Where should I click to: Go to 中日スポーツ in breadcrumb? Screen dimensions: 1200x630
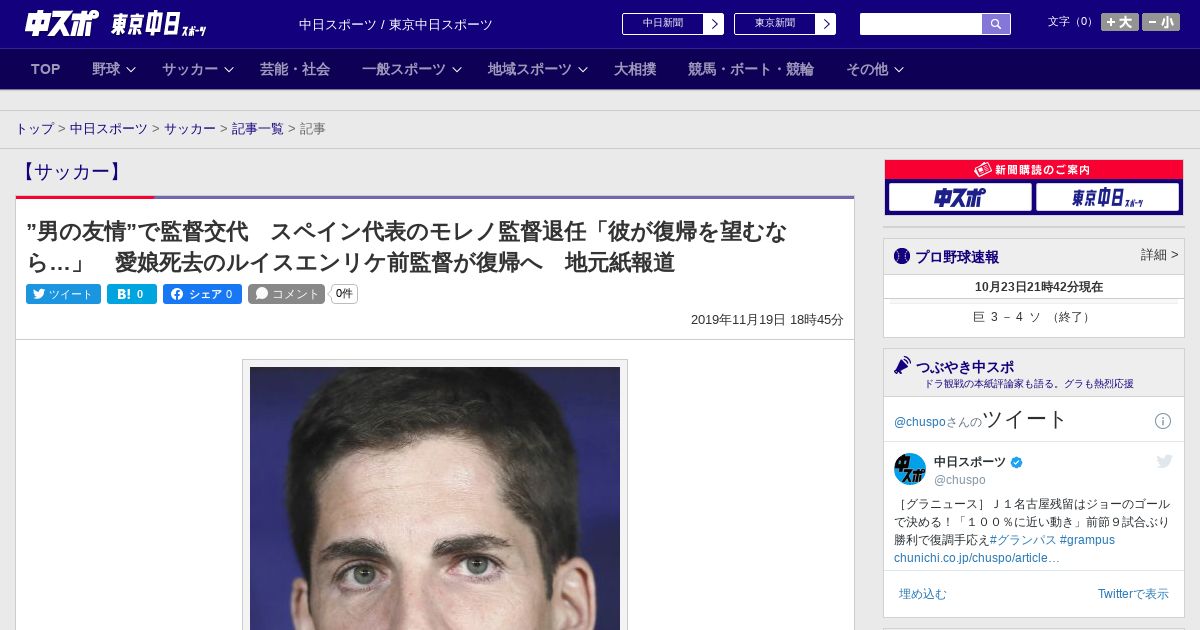coord(109,129)
